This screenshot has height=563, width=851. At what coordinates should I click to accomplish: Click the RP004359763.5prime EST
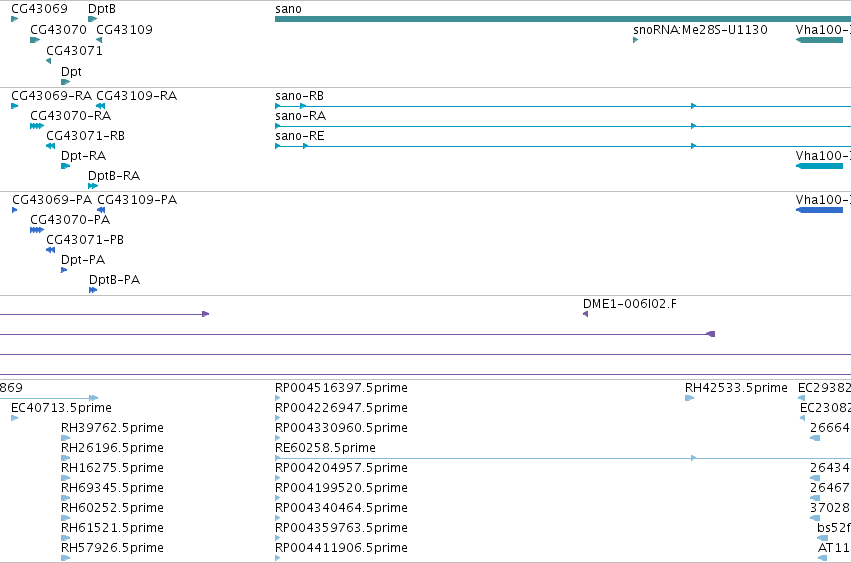278,538
